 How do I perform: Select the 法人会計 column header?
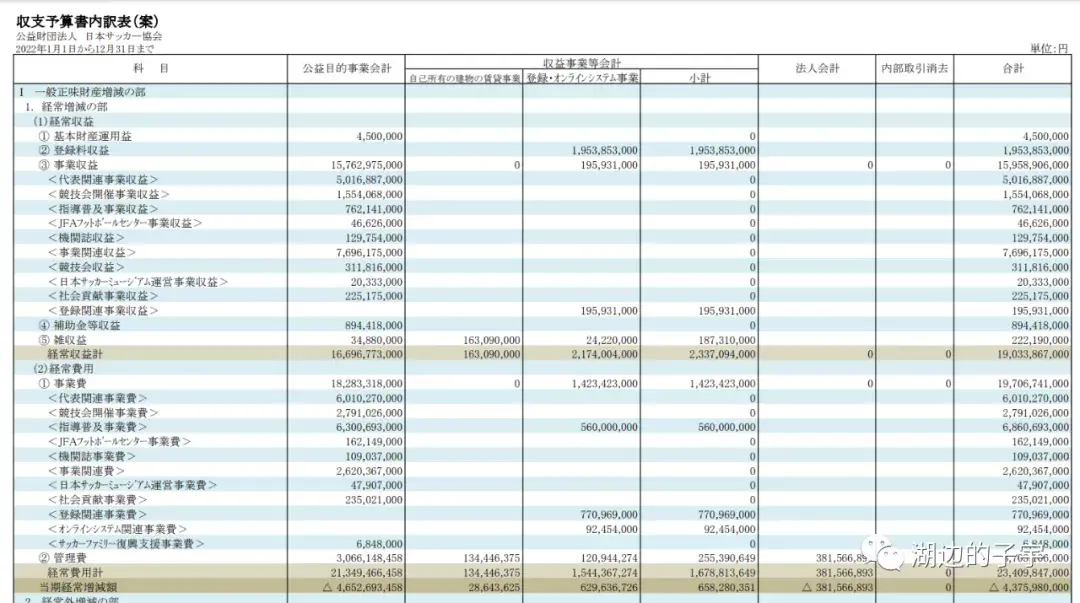pos(816,68)
